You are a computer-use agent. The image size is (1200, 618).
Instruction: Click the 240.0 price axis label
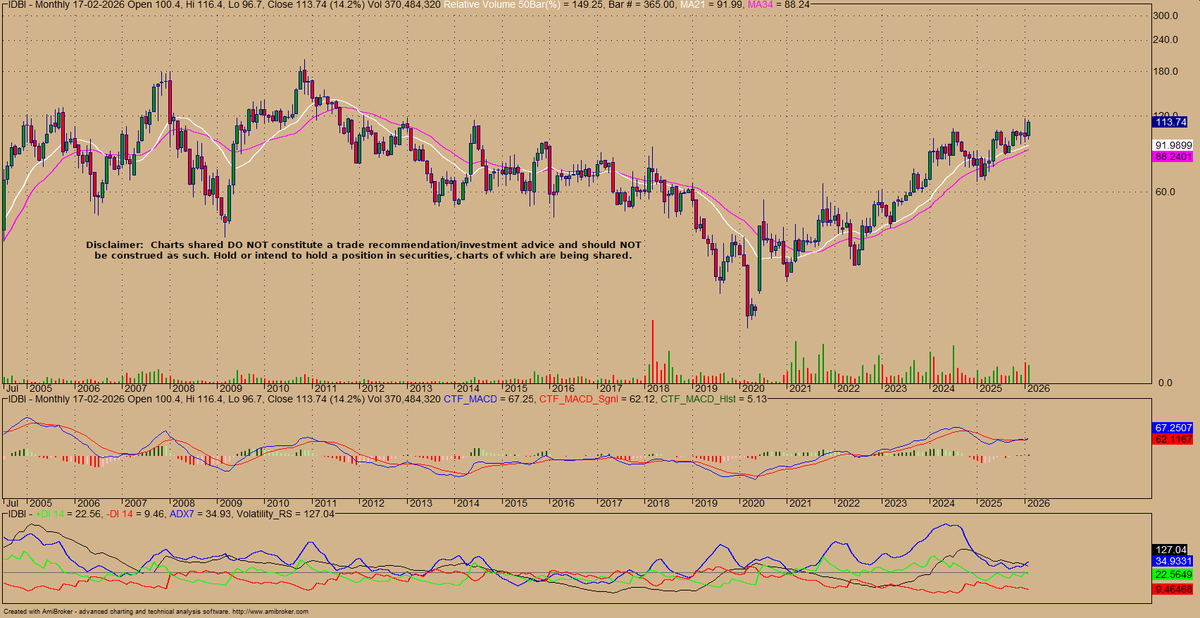[x=1168, y=40]
